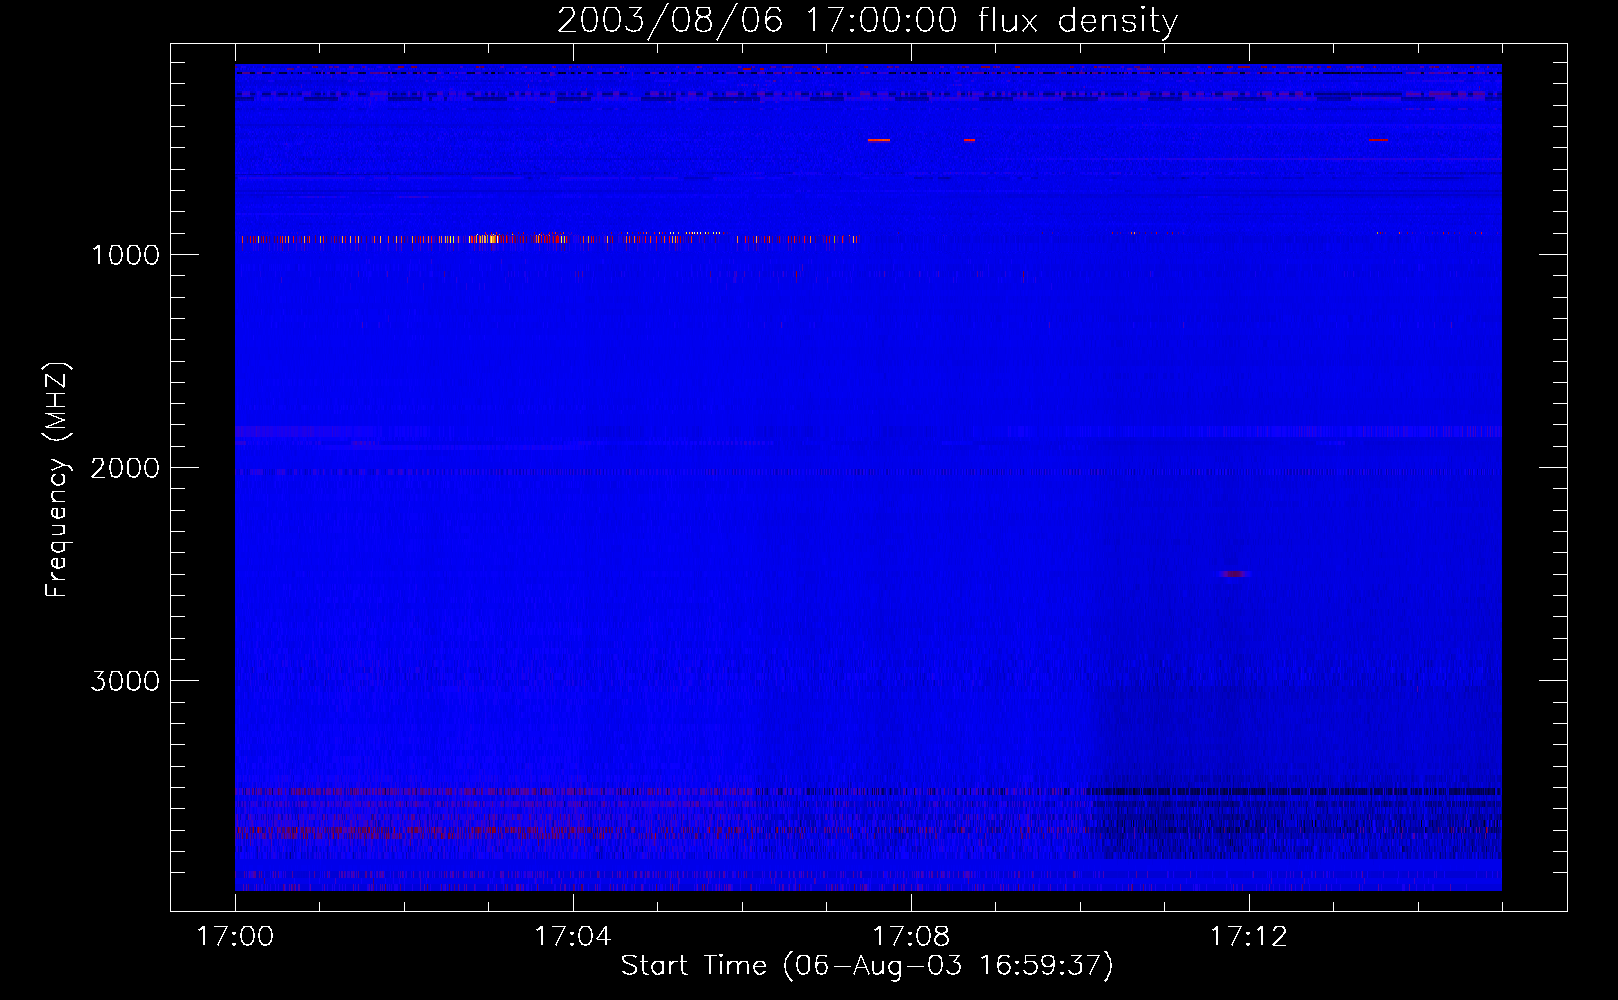Click the 17:08 time tick label
The height and width of the screenshot is (1000, 1618).
click(x=911, y=937)
